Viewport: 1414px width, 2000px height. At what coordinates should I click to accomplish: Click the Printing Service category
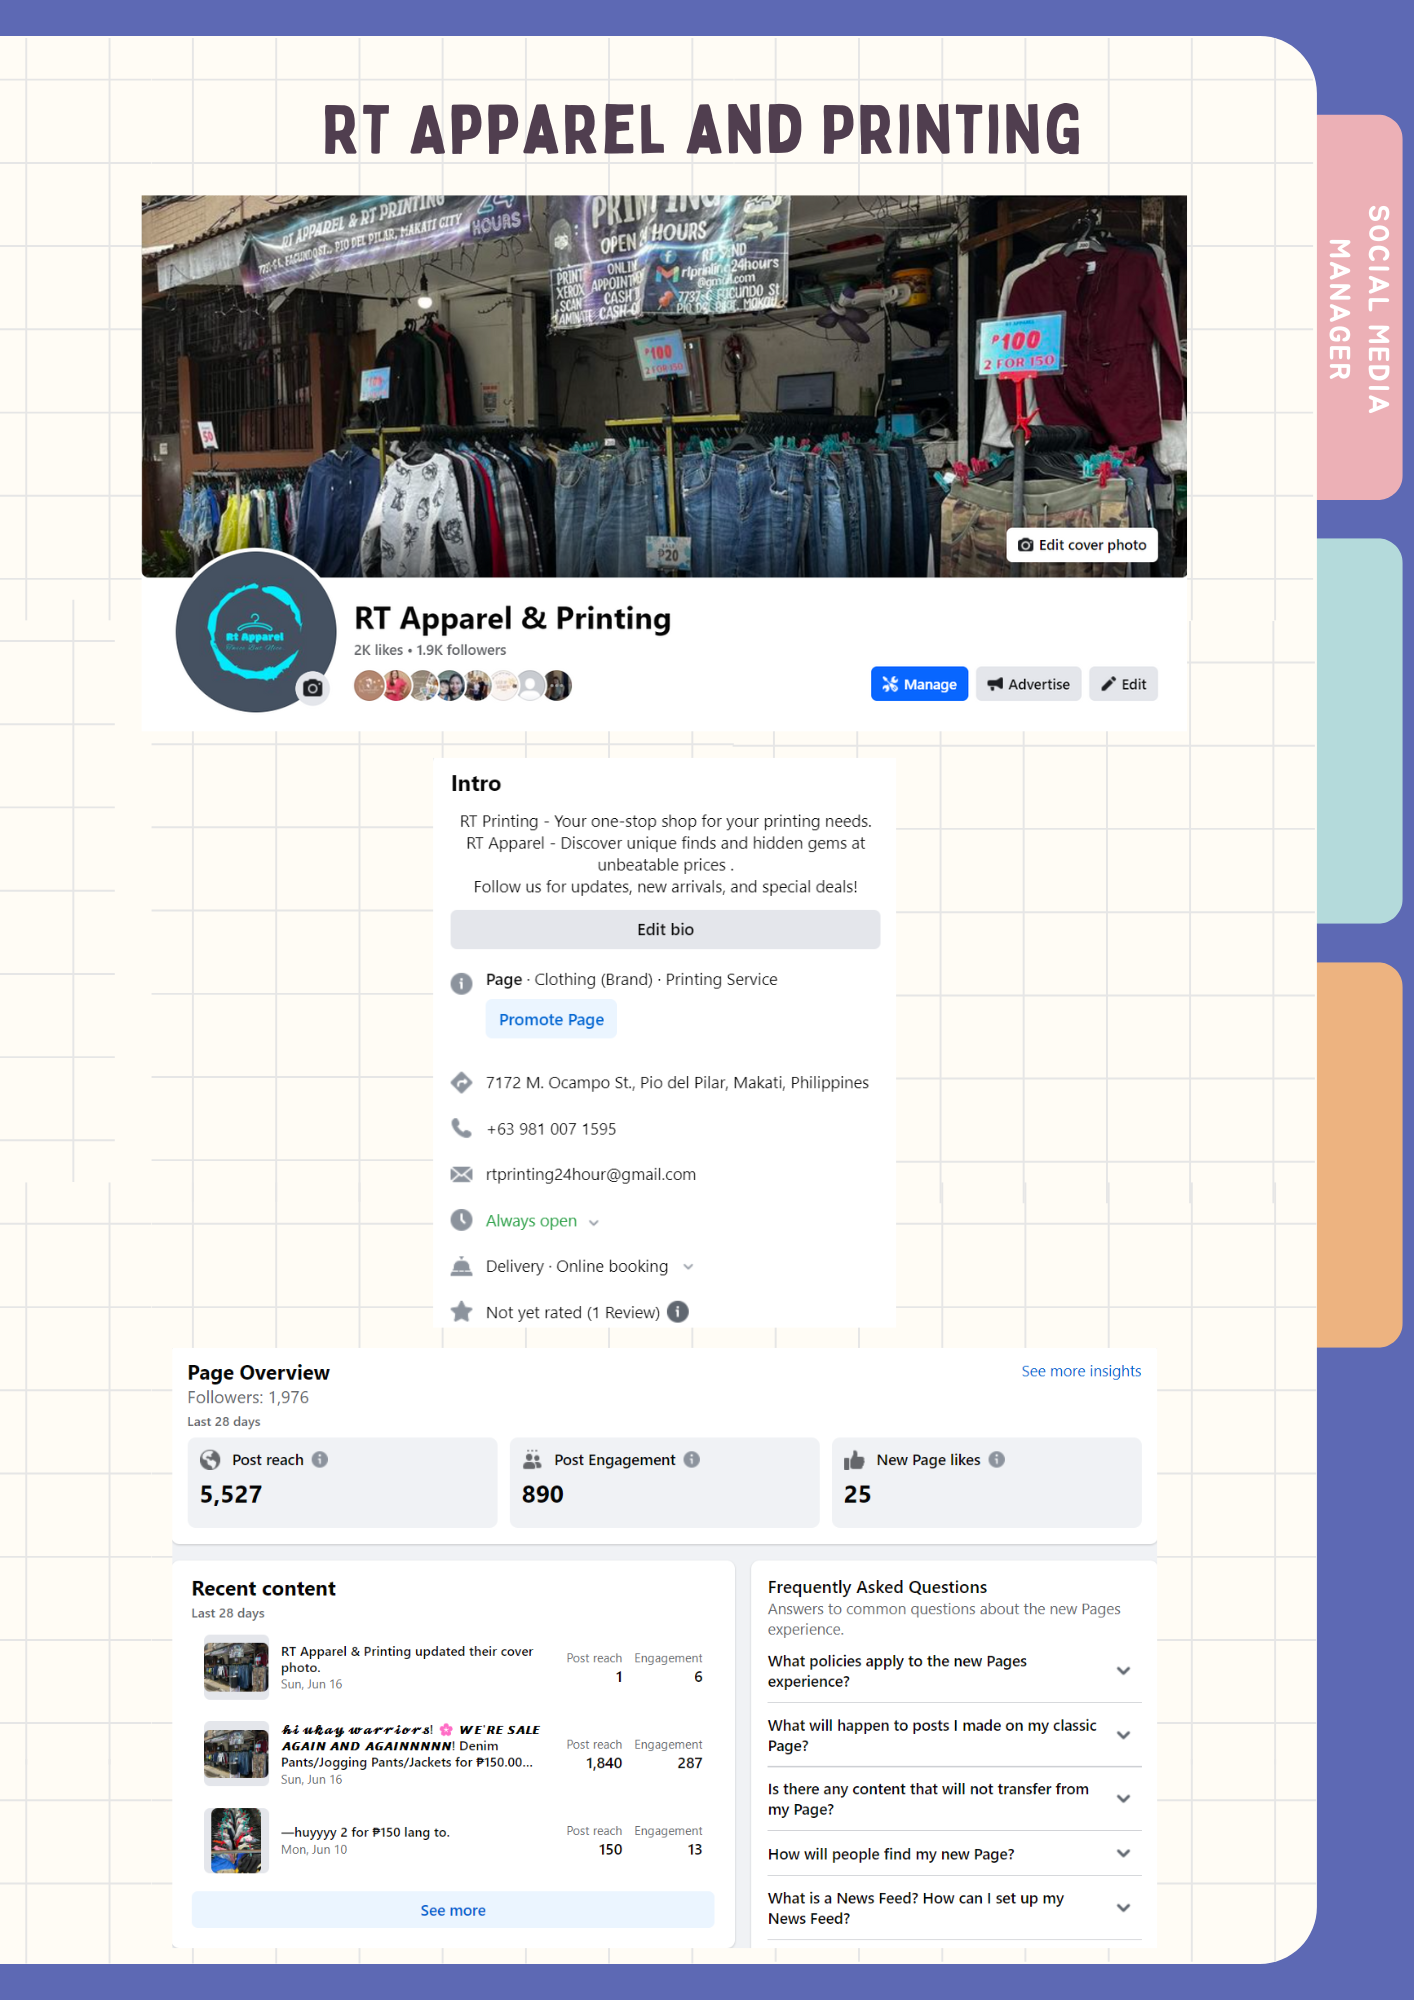(721, 979)
